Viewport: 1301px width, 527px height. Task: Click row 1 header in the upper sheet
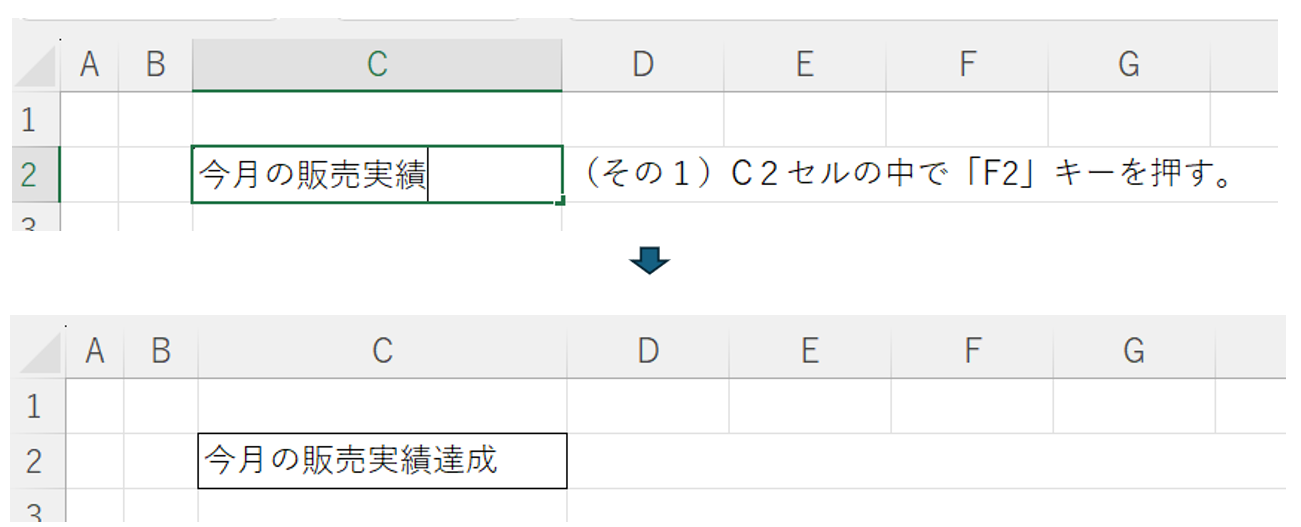point(28,120)
